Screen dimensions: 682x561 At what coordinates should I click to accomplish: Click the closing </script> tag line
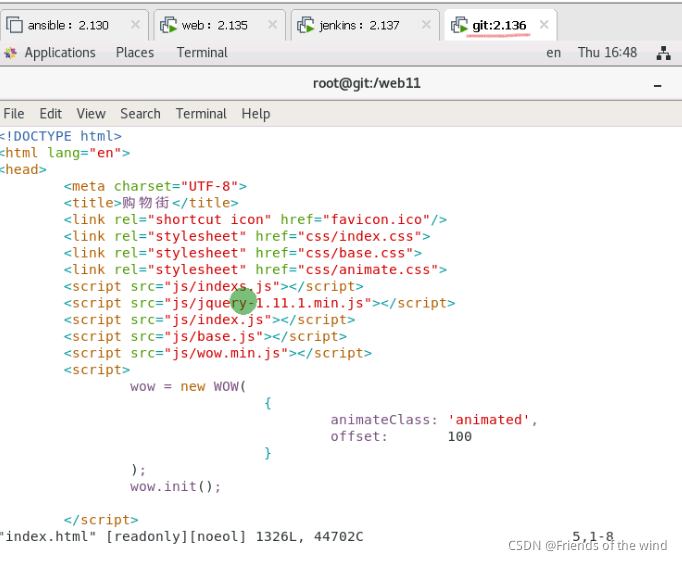tap(101, 520)
